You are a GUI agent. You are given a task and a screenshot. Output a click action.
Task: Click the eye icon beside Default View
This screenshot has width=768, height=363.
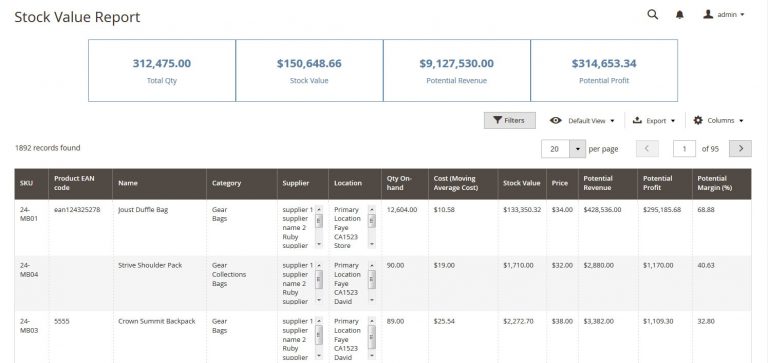pyautogui.click(x=555, y=121)
